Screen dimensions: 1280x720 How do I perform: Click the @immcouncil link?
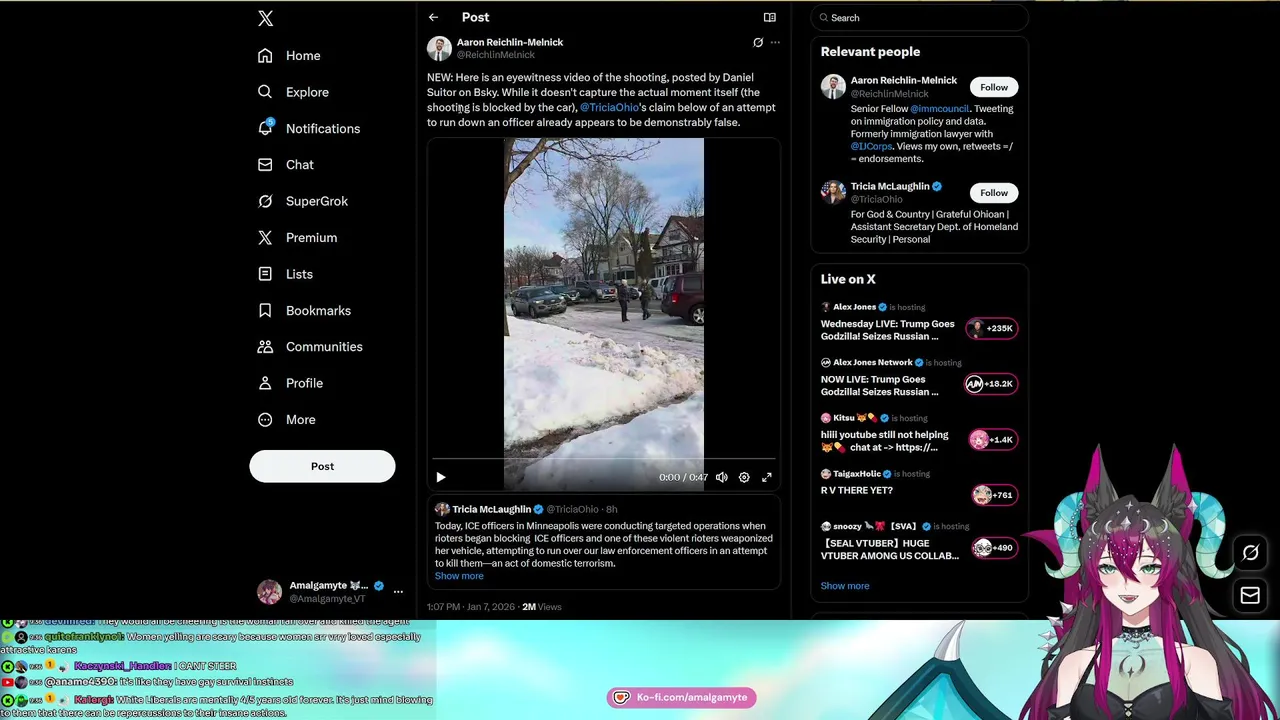point(940,109)
